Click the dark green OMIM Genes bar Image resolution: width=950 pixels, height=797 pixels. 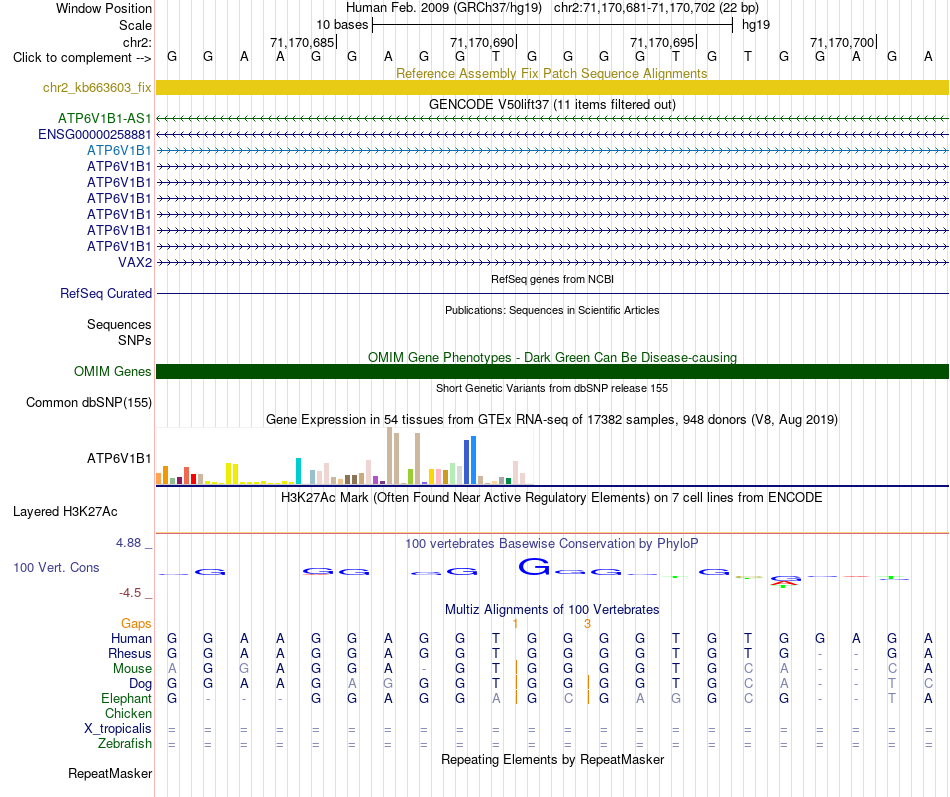(x=552, y=372)
